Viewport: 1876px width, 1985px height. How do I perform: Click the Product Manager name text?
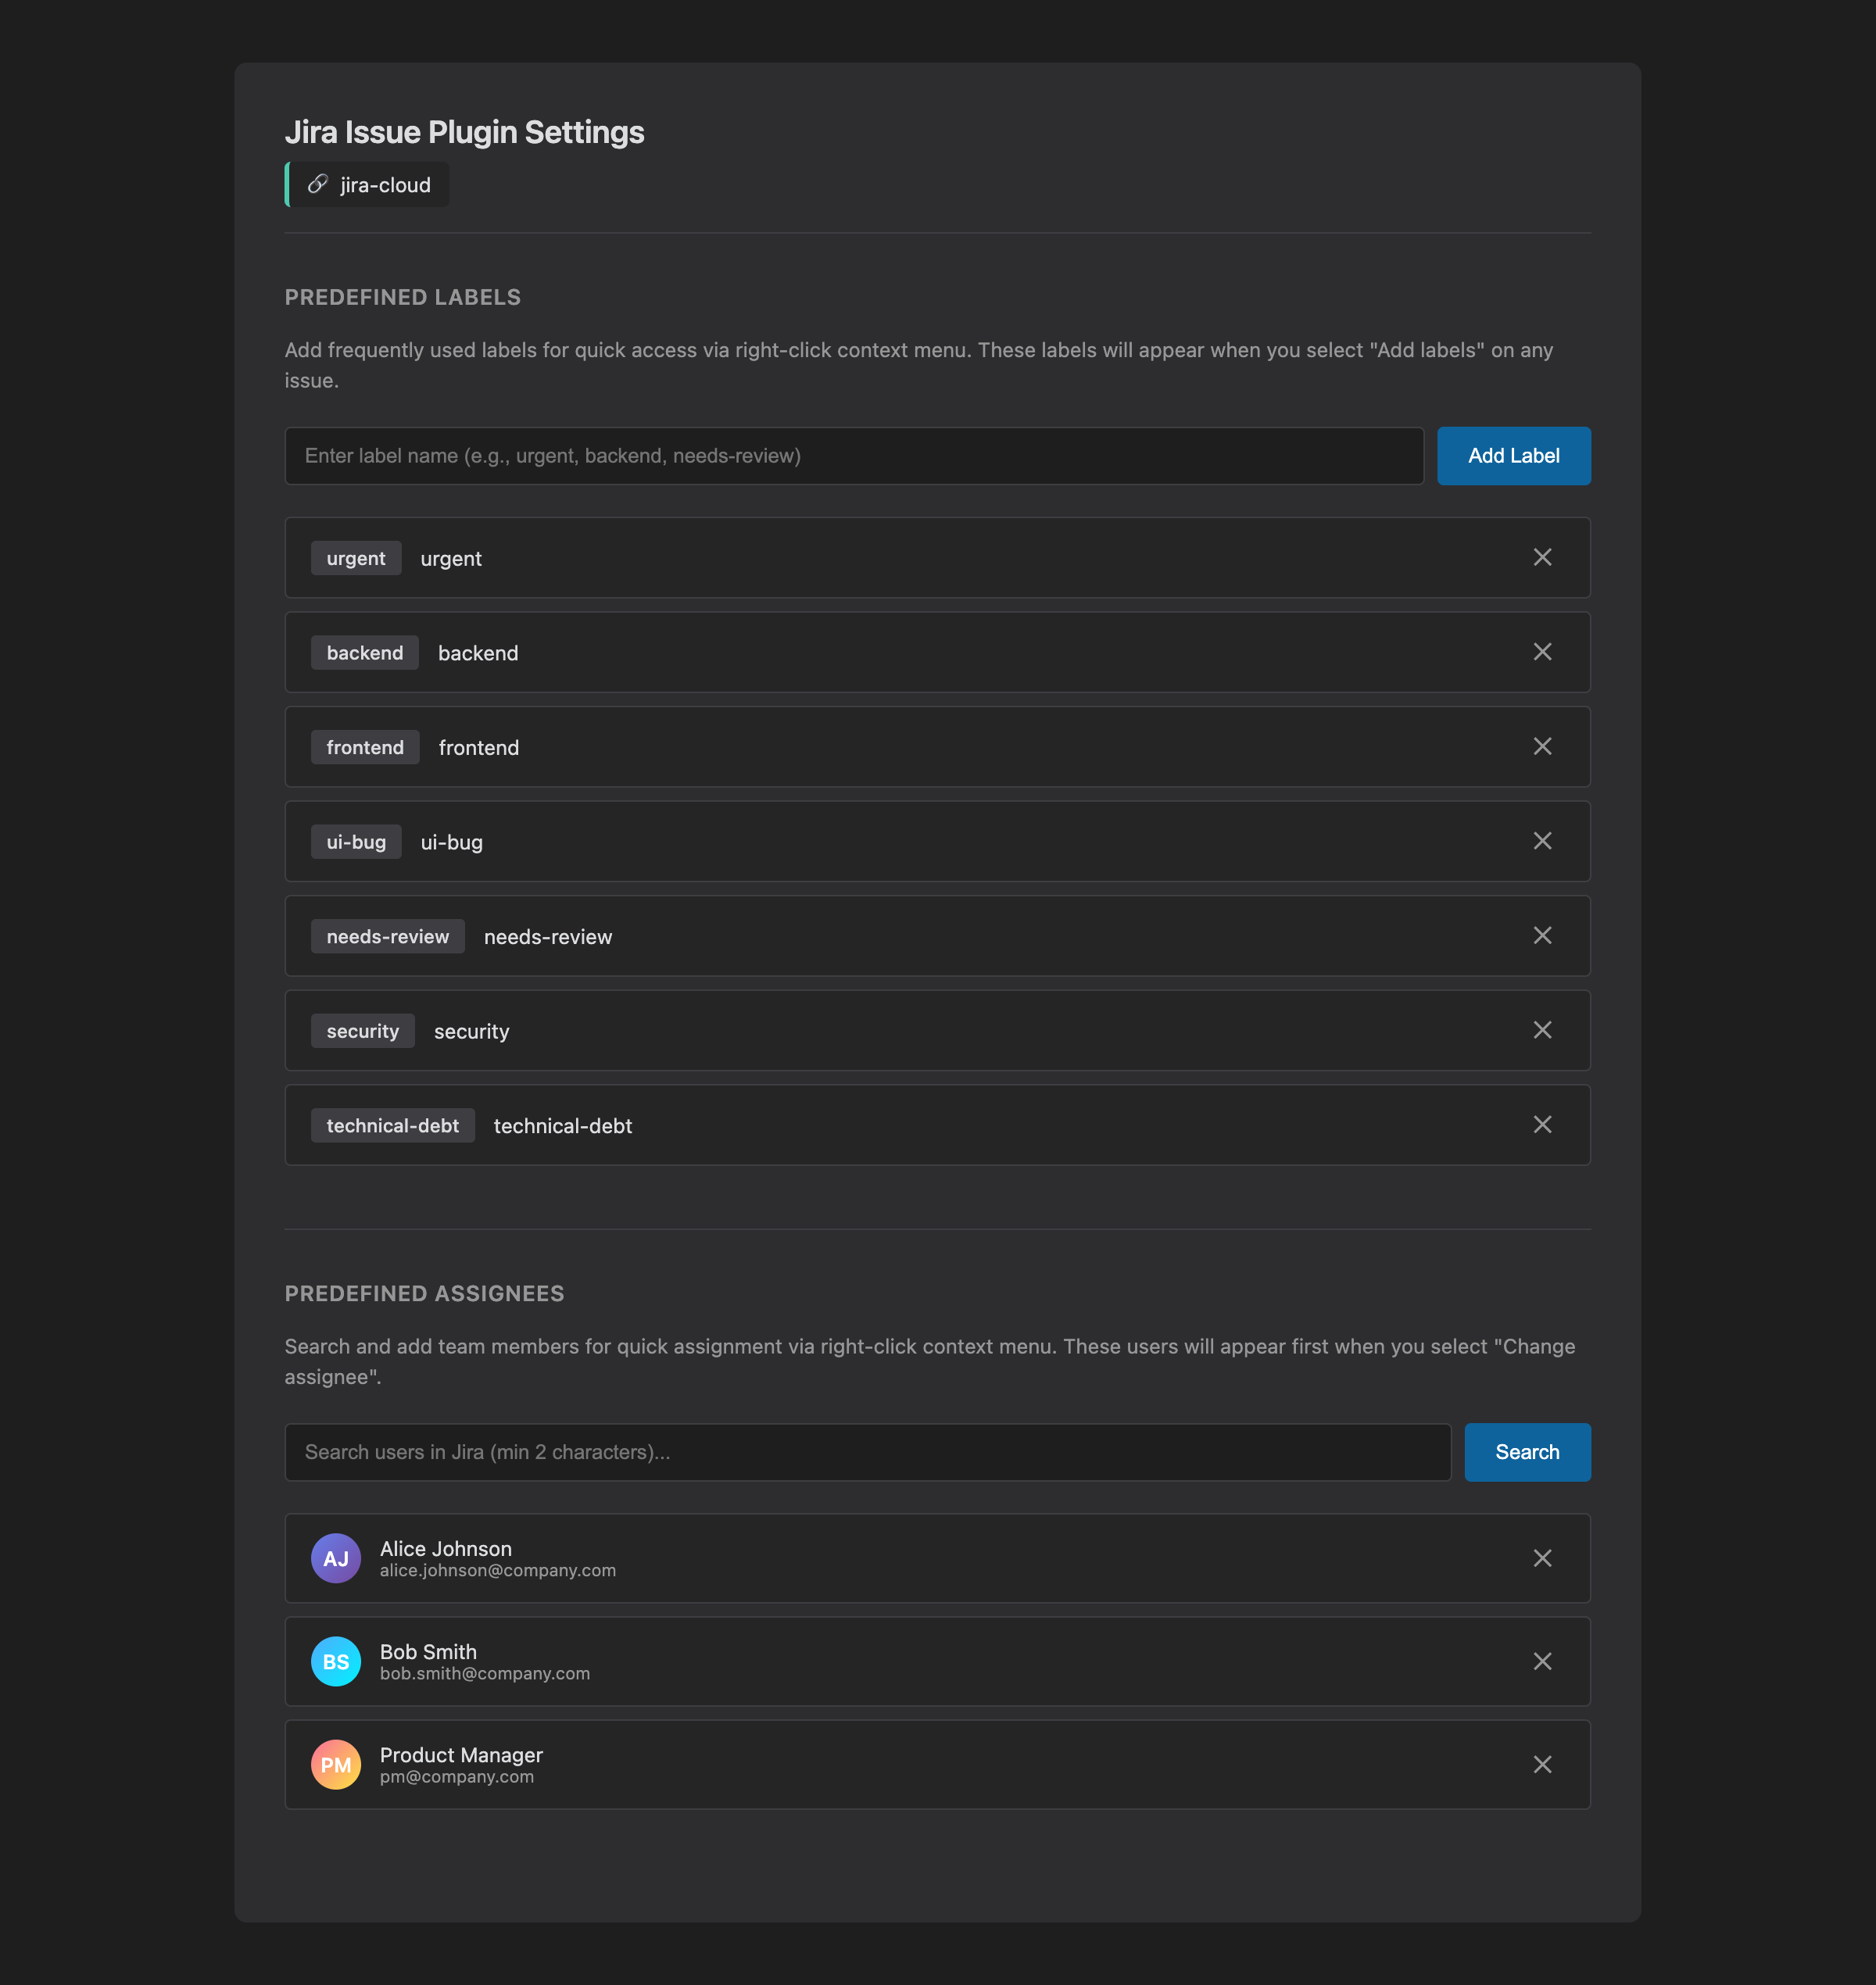coord(461,1755)
